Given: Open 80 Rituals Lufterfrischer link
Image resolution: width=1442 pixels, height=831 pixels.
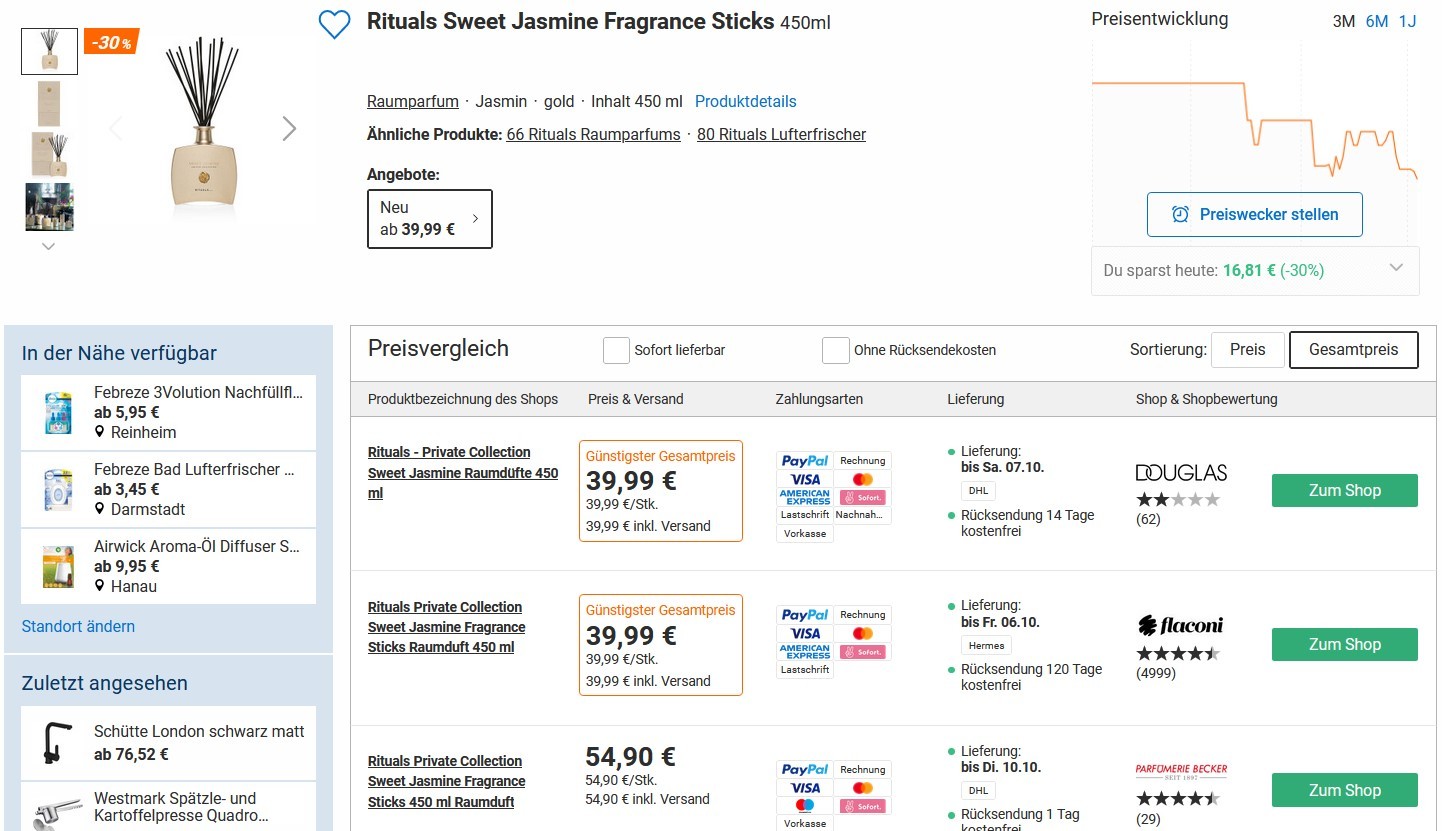Looking at the screenshot, I should (x=781, y=134).
